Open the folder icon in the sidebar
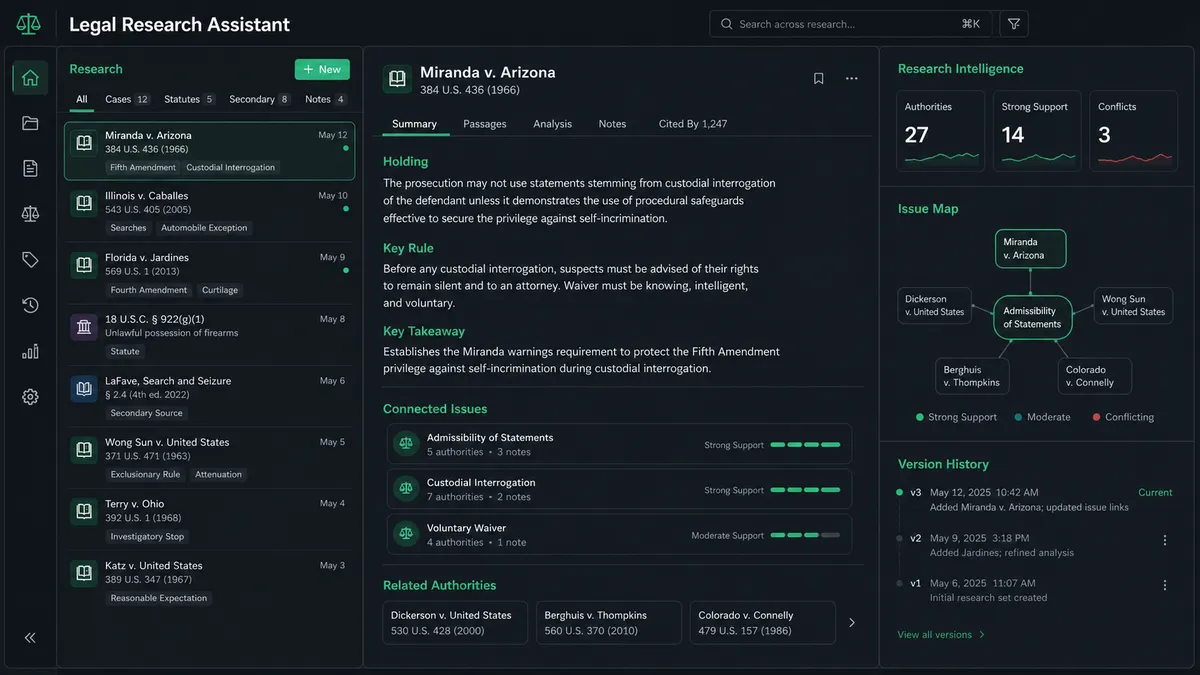This screenshot has height=675, width=1200. 30,123
